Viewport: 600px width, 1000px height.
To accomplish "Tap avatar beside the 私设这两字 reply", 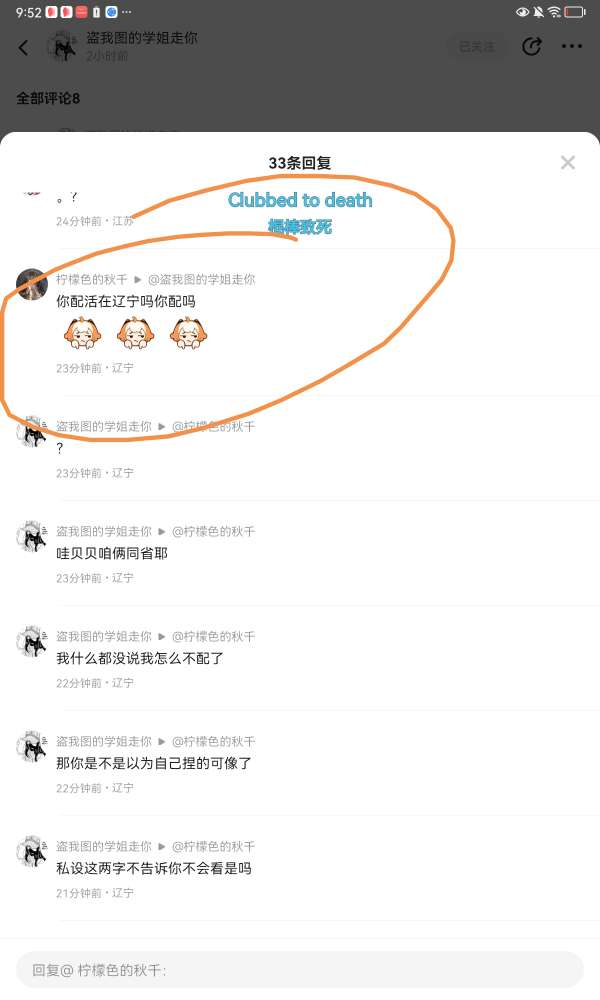I will point(32,851).
